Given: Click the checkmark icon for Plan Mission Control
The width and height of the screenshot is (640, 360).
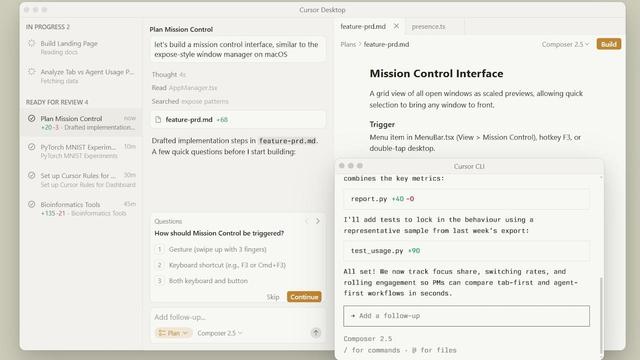Looking at the screenshot, I should 31,118.
